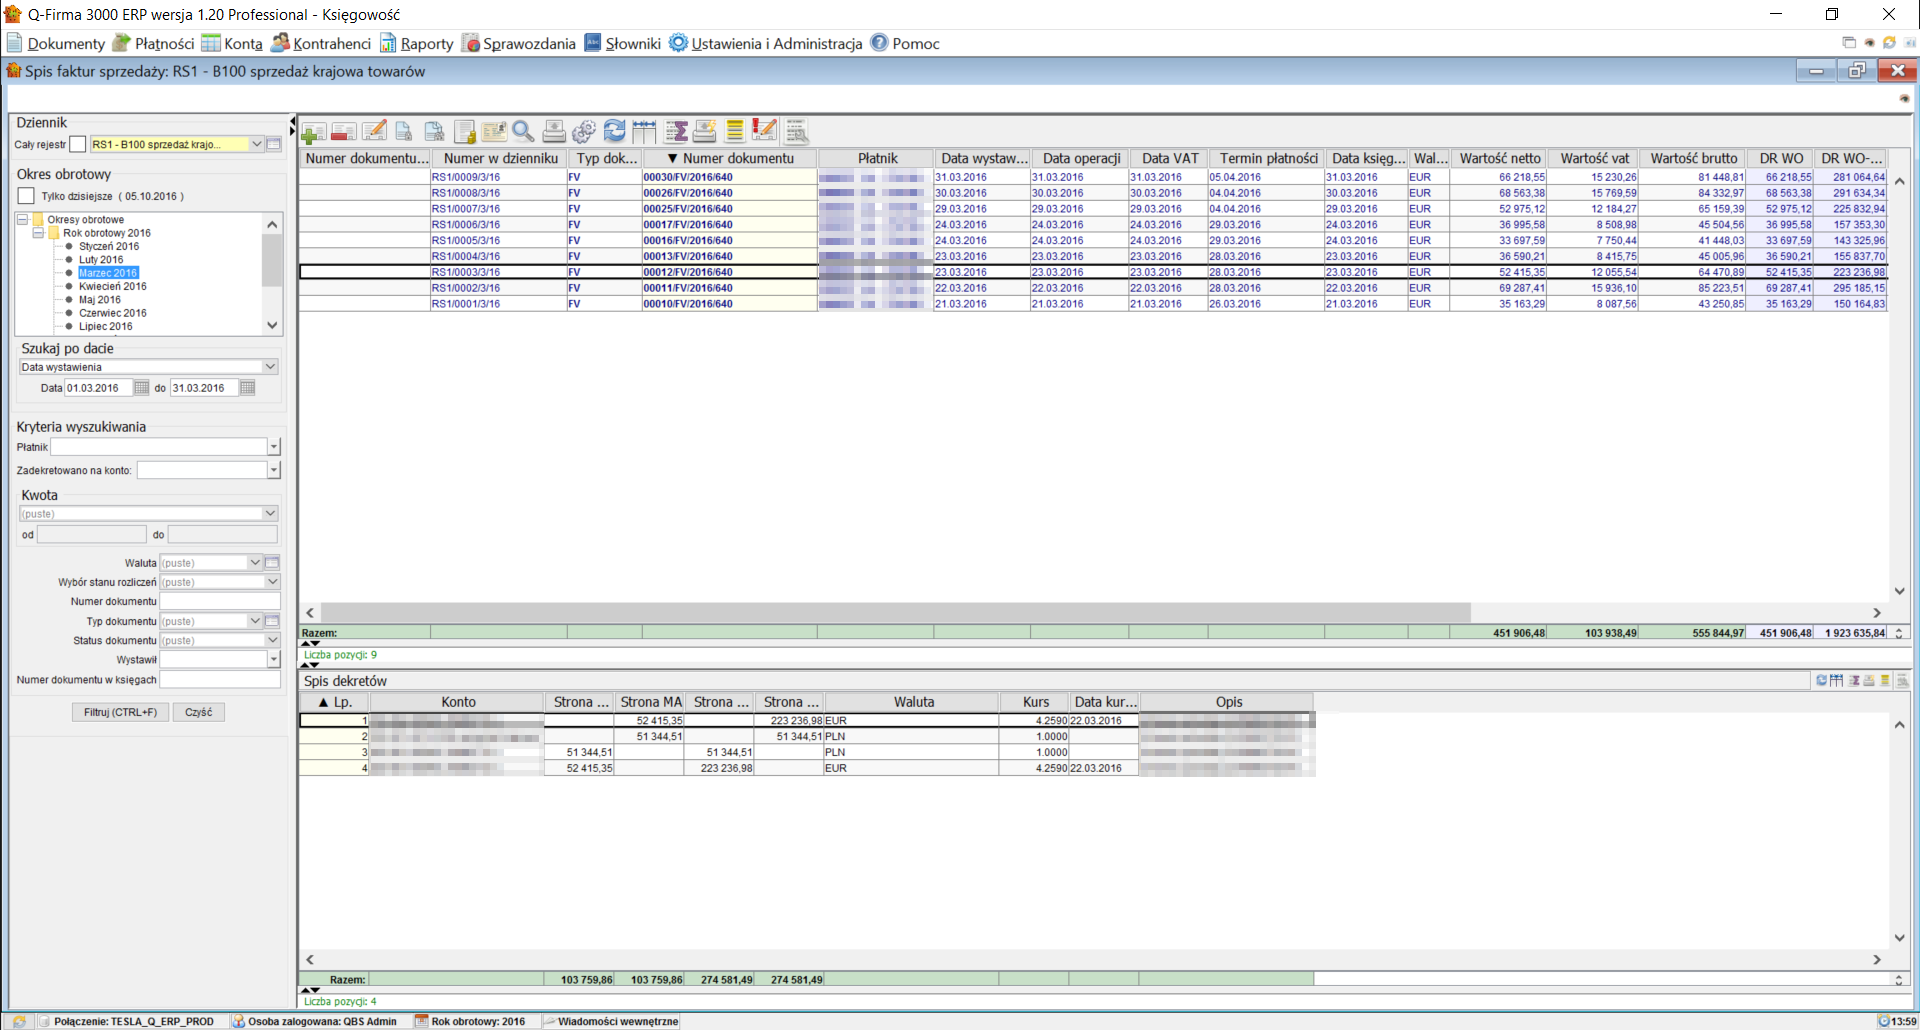Click the gears processing icon in toolbar
This screenshot has width=1920, height=1030.
click(x=584, y=132)
